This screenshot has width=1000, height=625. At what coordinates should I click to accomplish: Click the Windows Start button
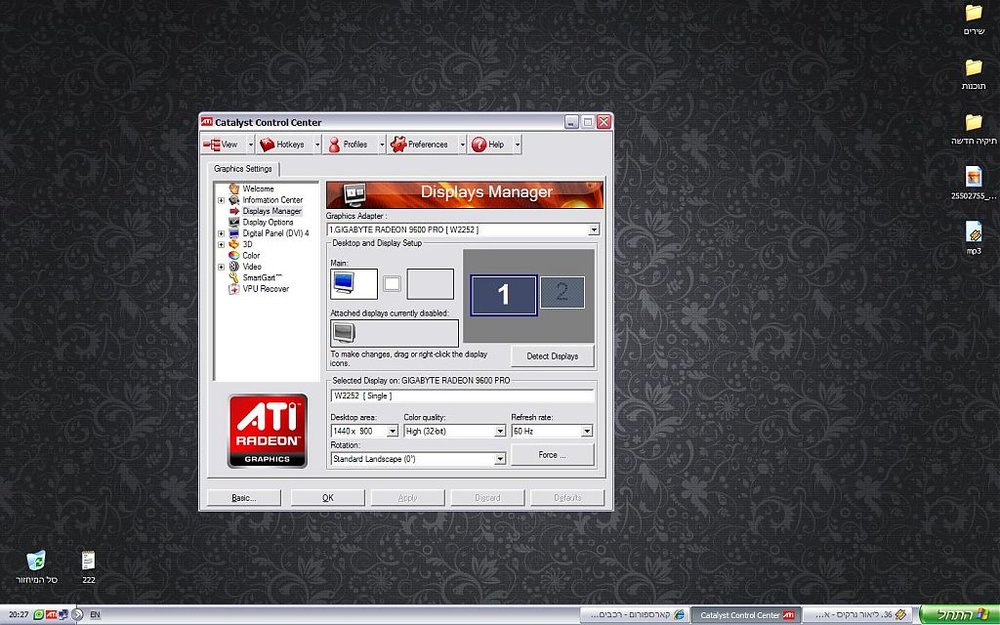pyautogui.click(x=959, y=615)
